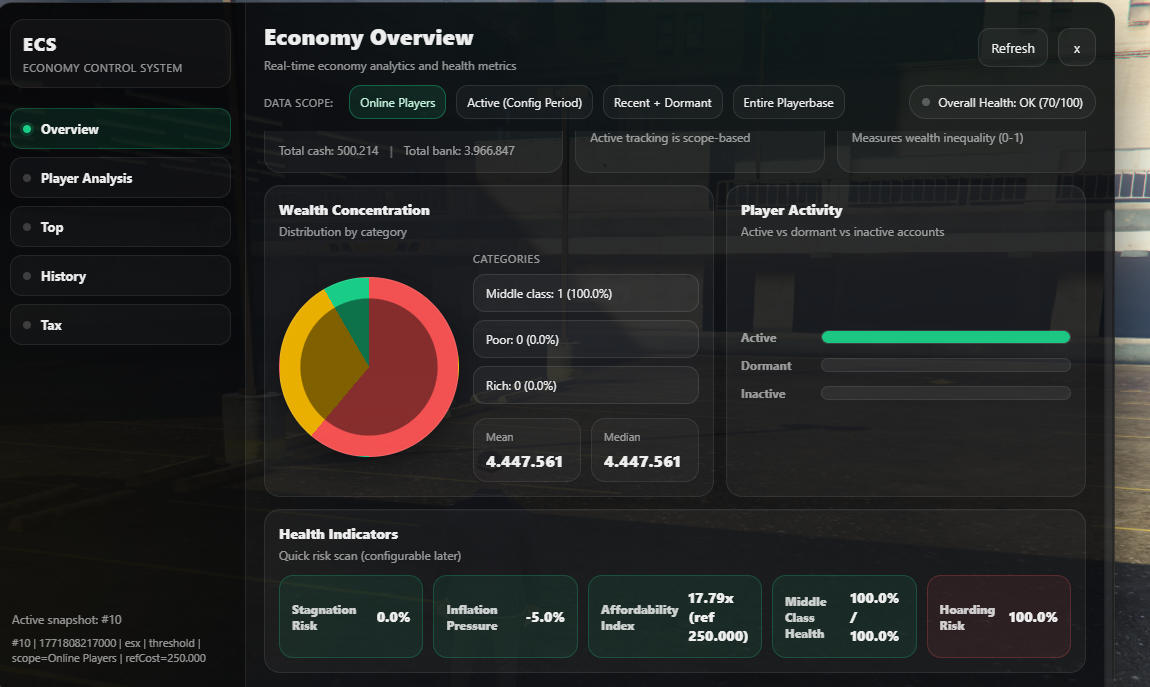This screenshot has height=687, width=1150.
Task: Click the grey dot in Overall Health badge
Action: coord(926,103)
